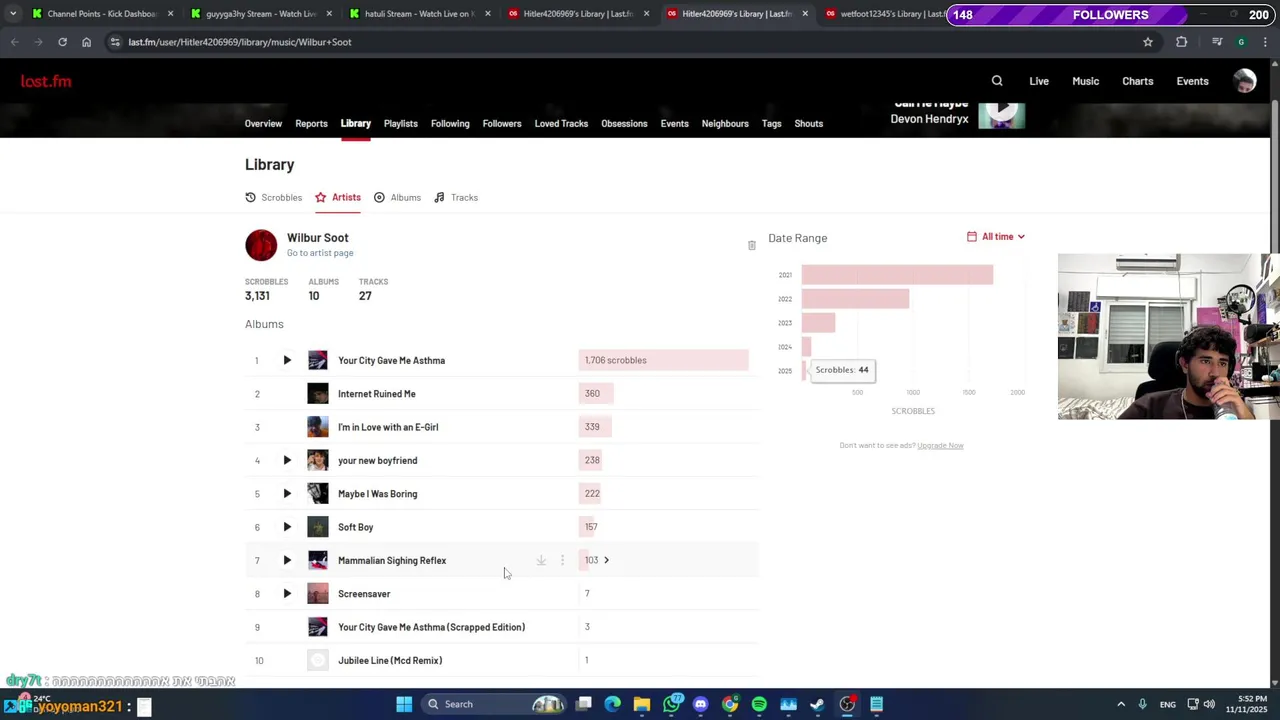
Task: Open the Last.fm search icon
Action: [997, 81]
